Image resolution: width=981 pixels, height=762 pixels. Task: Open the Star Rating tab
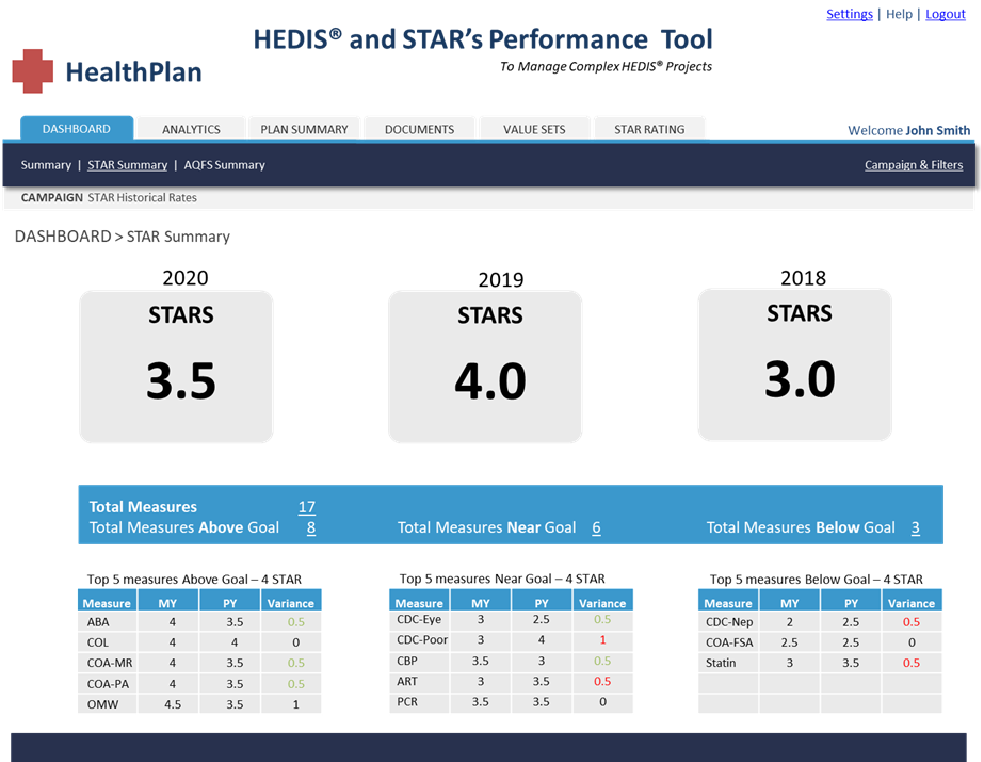click(649, 129)
